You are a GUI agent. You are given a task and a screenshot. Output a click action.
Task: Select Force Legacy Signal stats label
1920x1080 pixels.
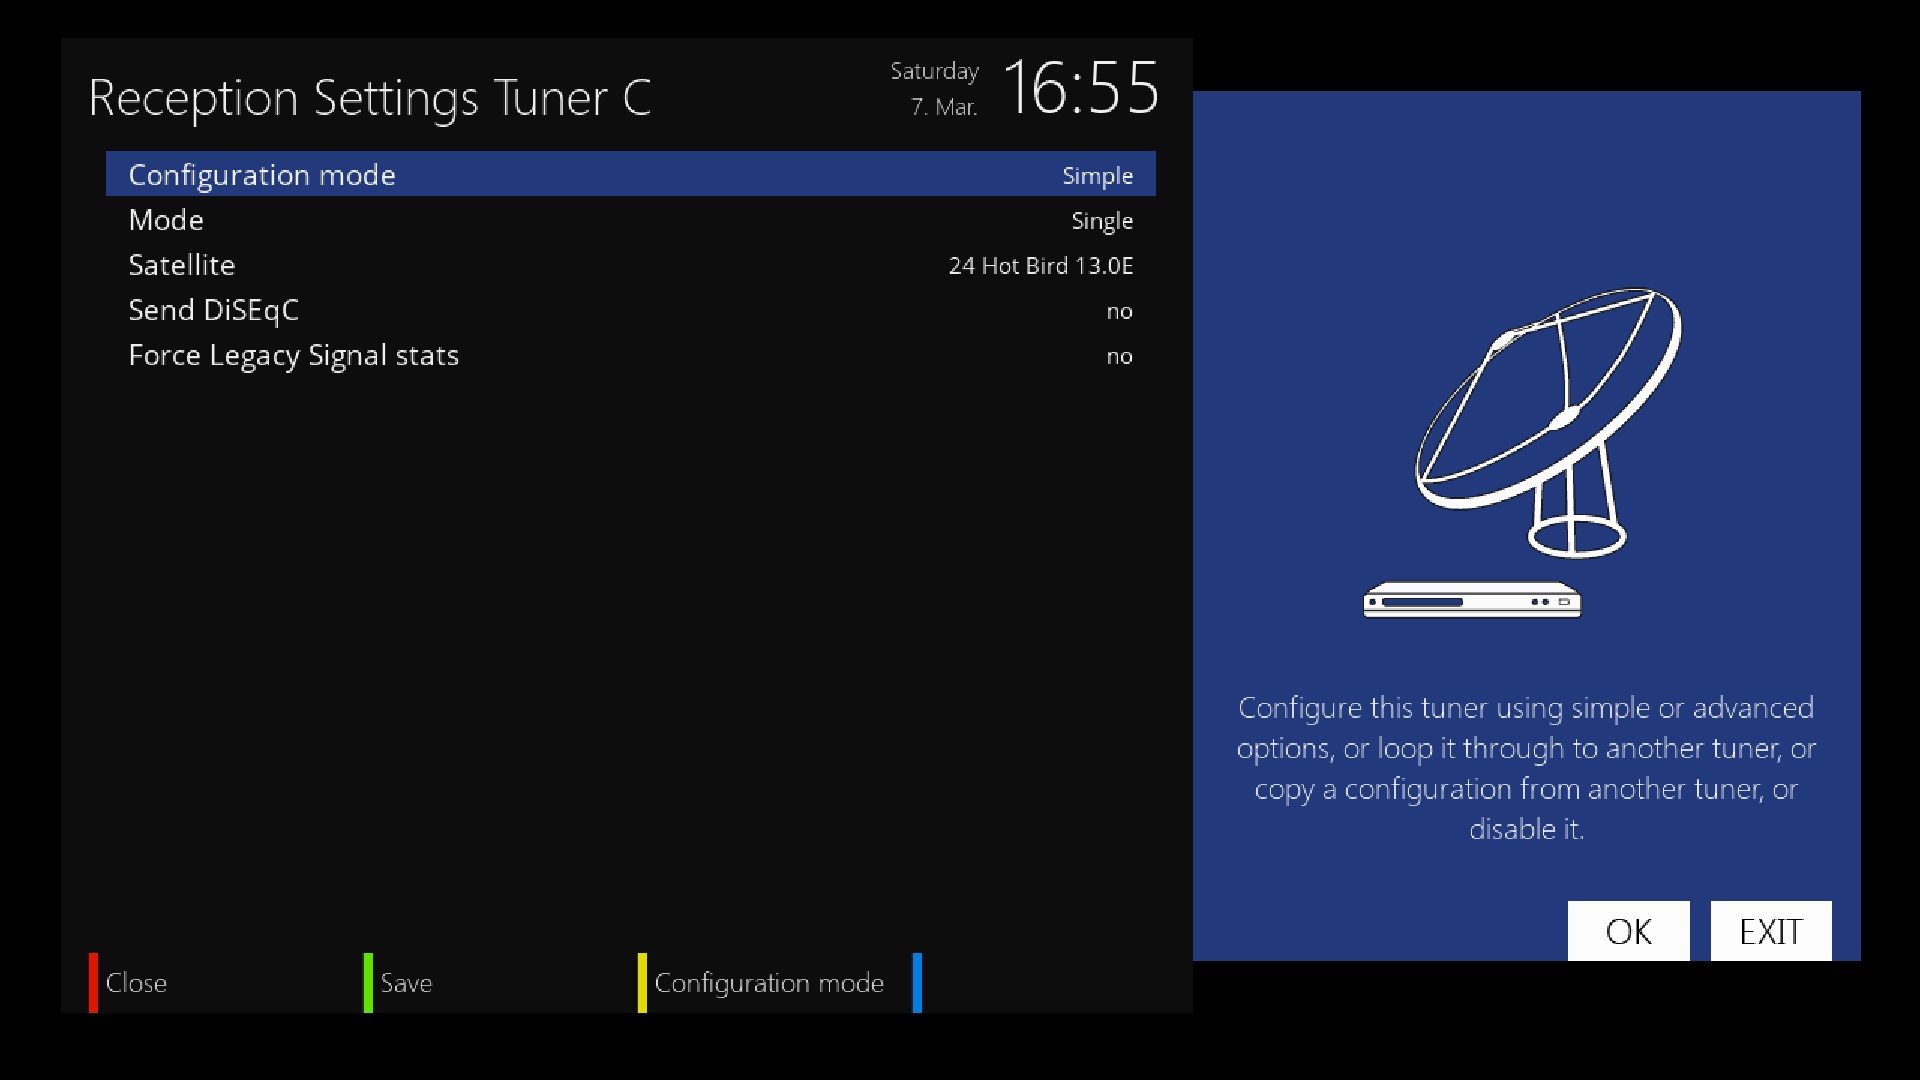[x=294, y=355]
